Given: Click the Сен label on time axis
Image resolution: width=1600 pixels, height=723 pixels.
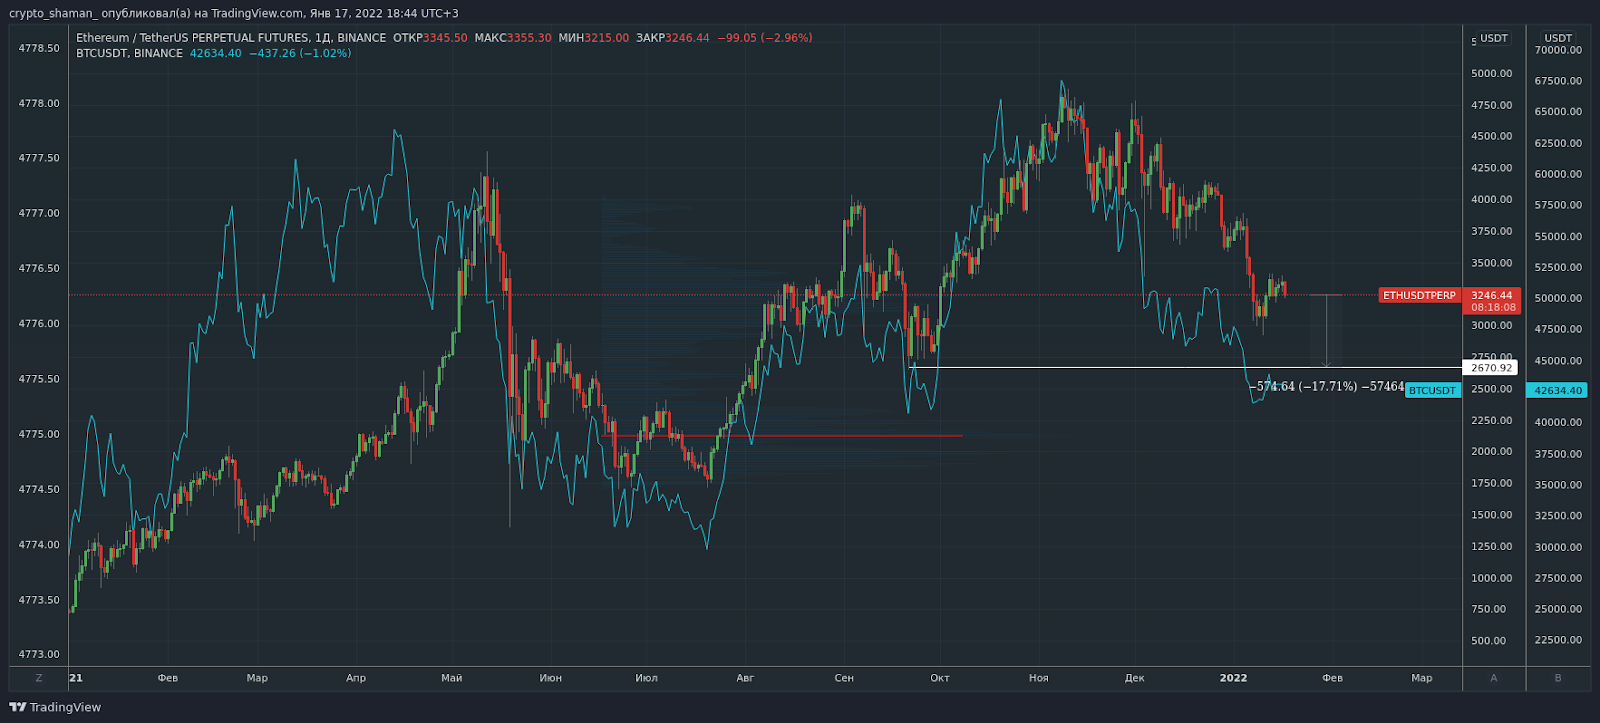Looking at the screenshot, I should 844,678.
